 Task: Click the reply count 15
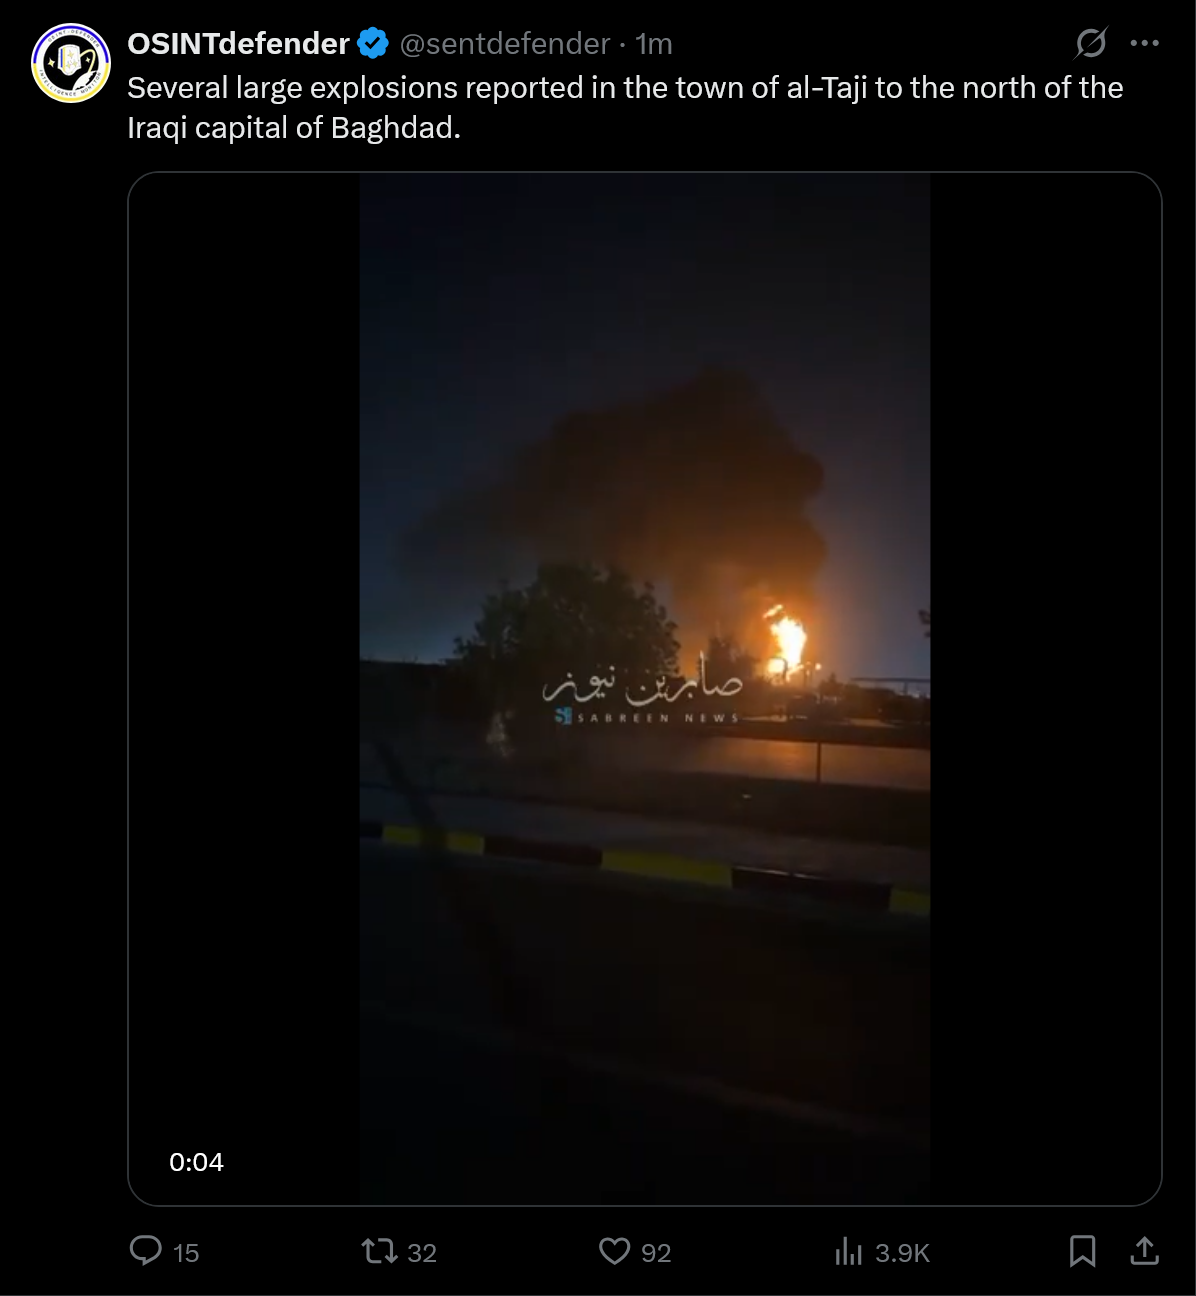(x=186, y=1253)
